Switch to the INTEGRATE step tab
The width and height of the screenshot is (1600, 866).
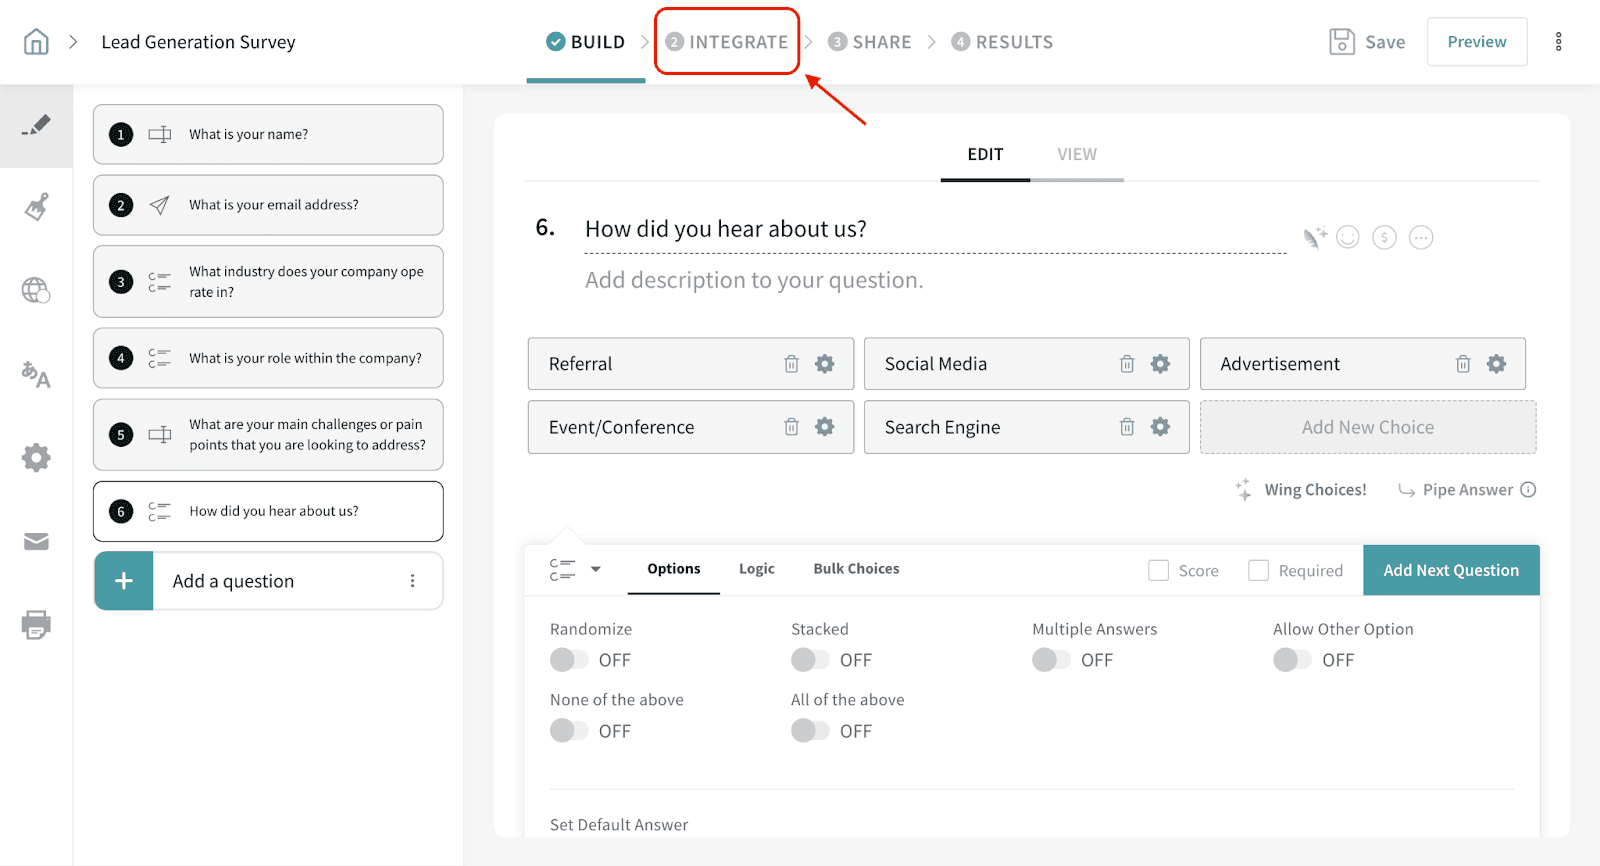click(x=727, y=42)
